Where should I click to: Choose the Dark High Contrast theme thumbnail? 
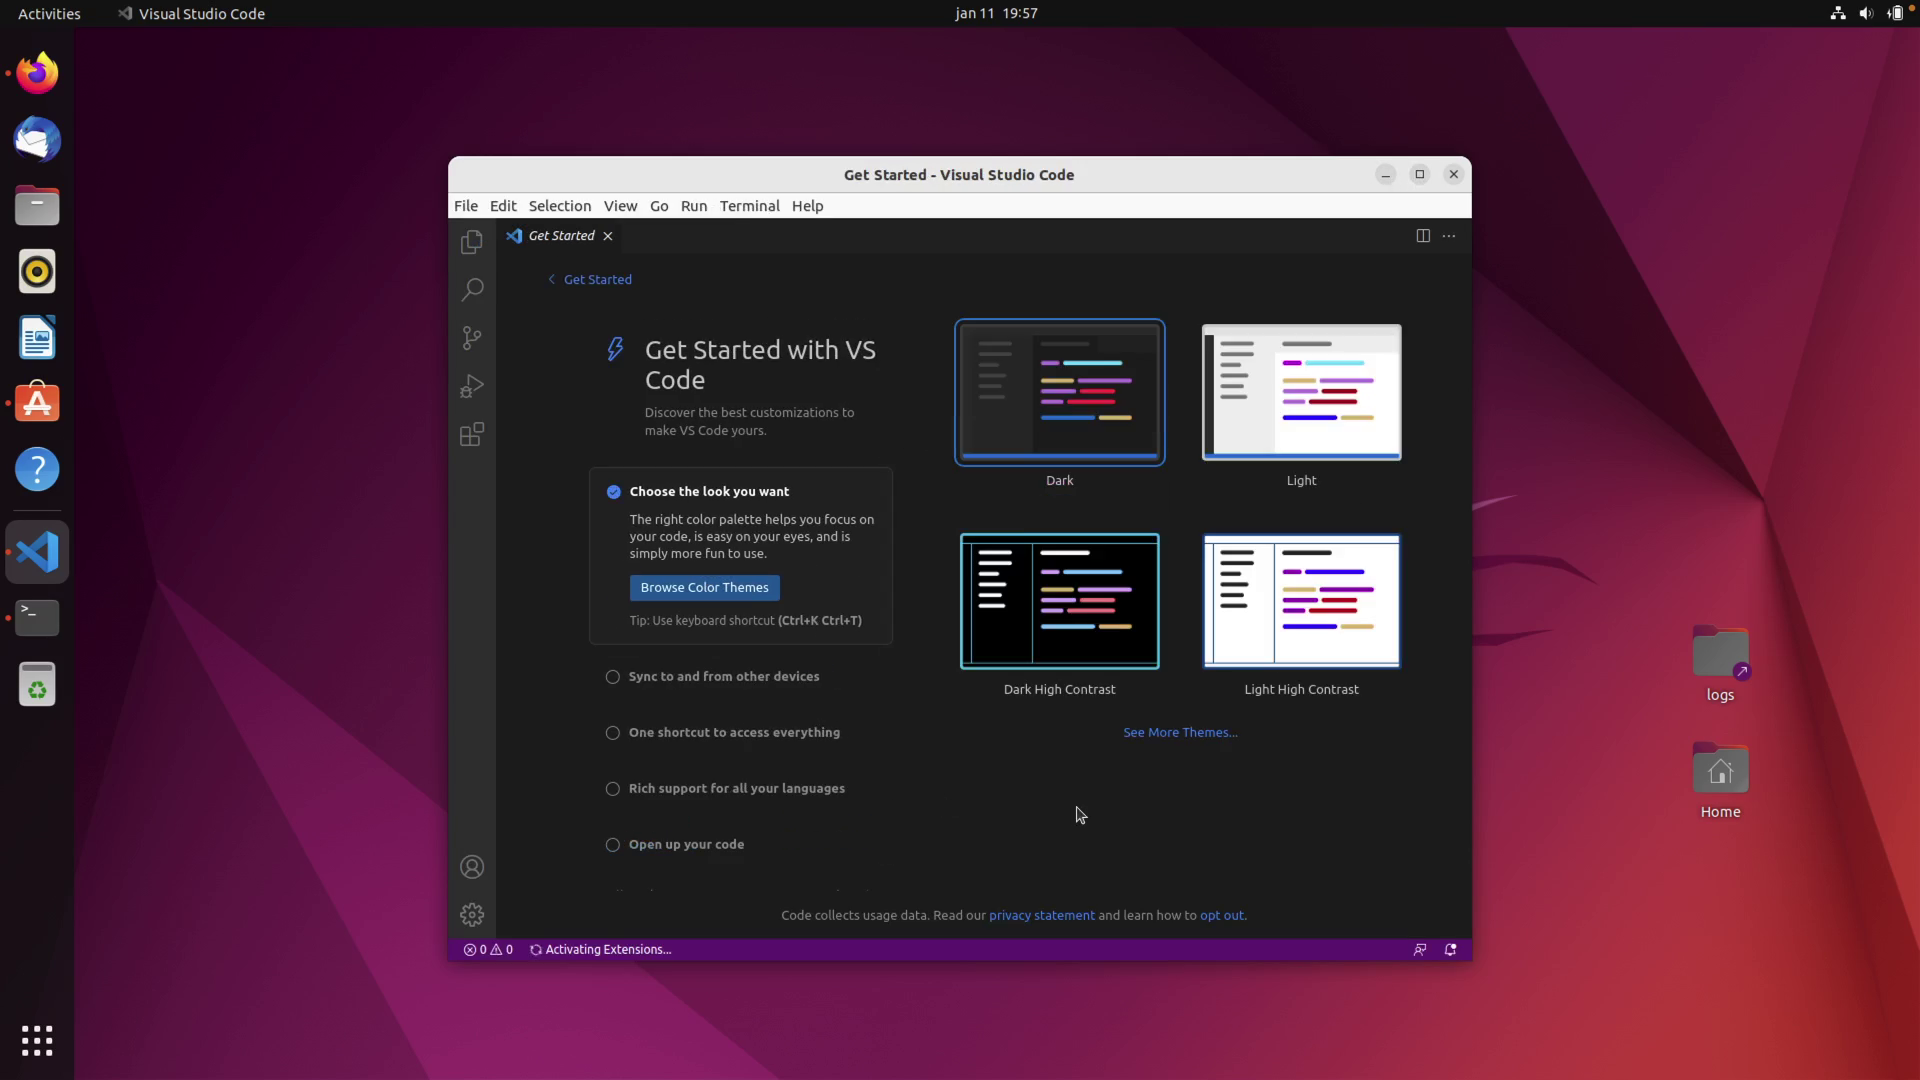tap(1060, 601)
